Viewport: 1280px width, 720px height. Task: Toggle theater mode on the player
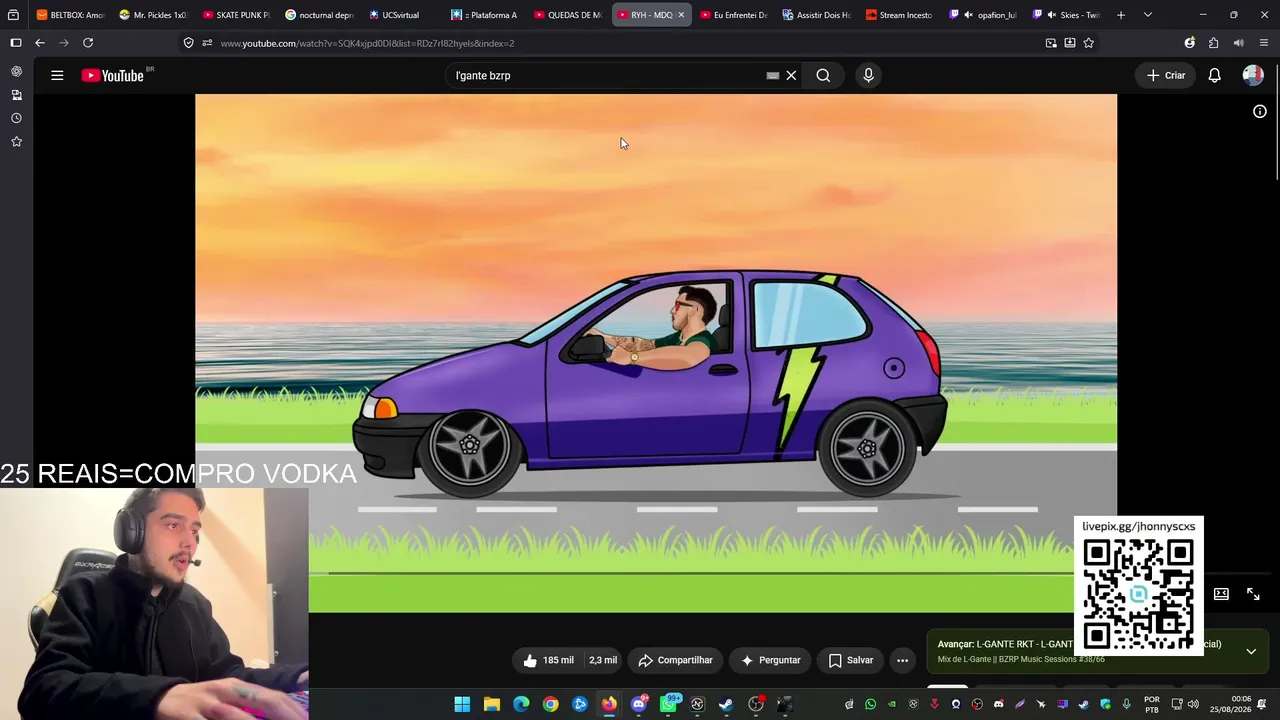1221,594
